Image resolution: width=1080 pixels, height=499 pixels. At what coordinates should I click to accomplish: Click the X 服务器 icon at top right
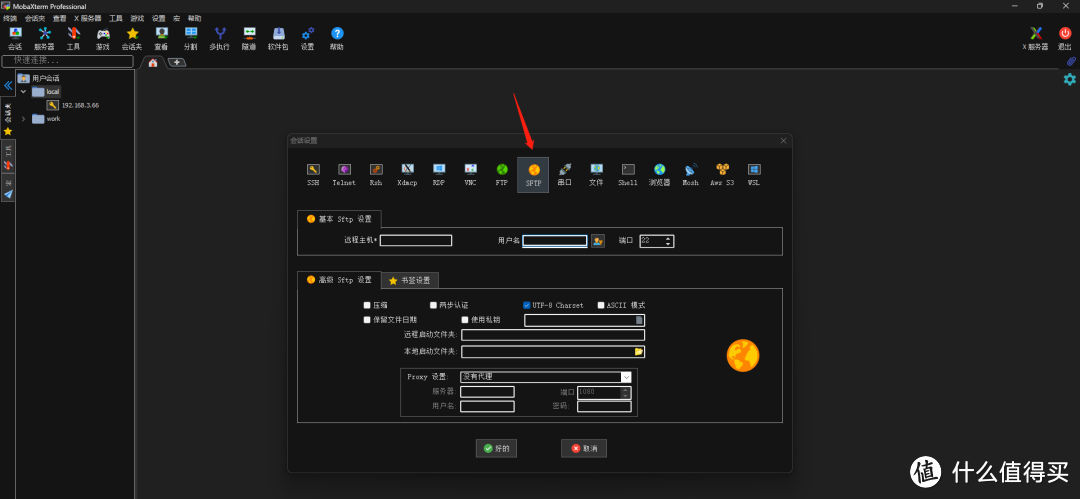pyautogui.click(x=1035, y=39)
